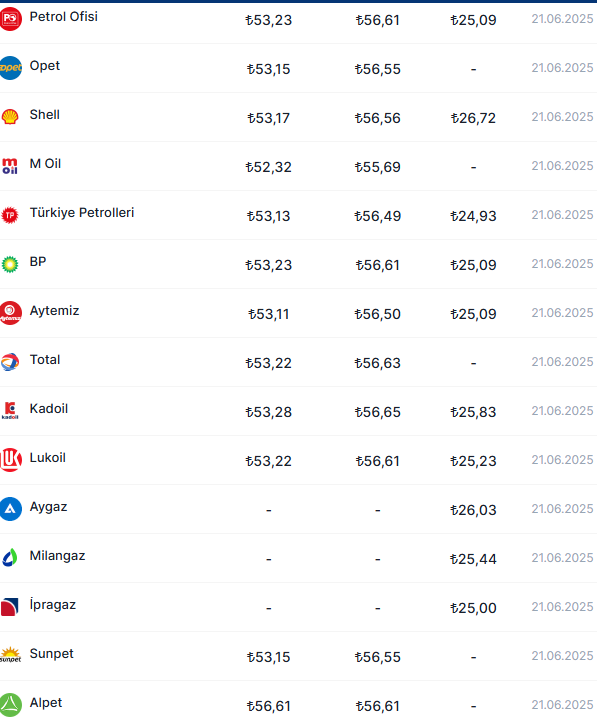Click the Aygaz blue circle logo

(x=10, y=509)
